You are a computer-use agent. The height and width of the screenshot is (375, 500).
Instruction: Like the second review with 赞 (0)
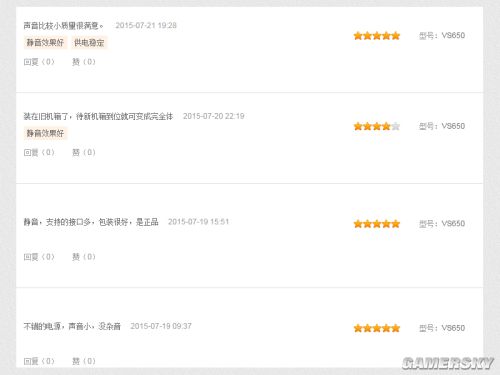tap(84, 152)
